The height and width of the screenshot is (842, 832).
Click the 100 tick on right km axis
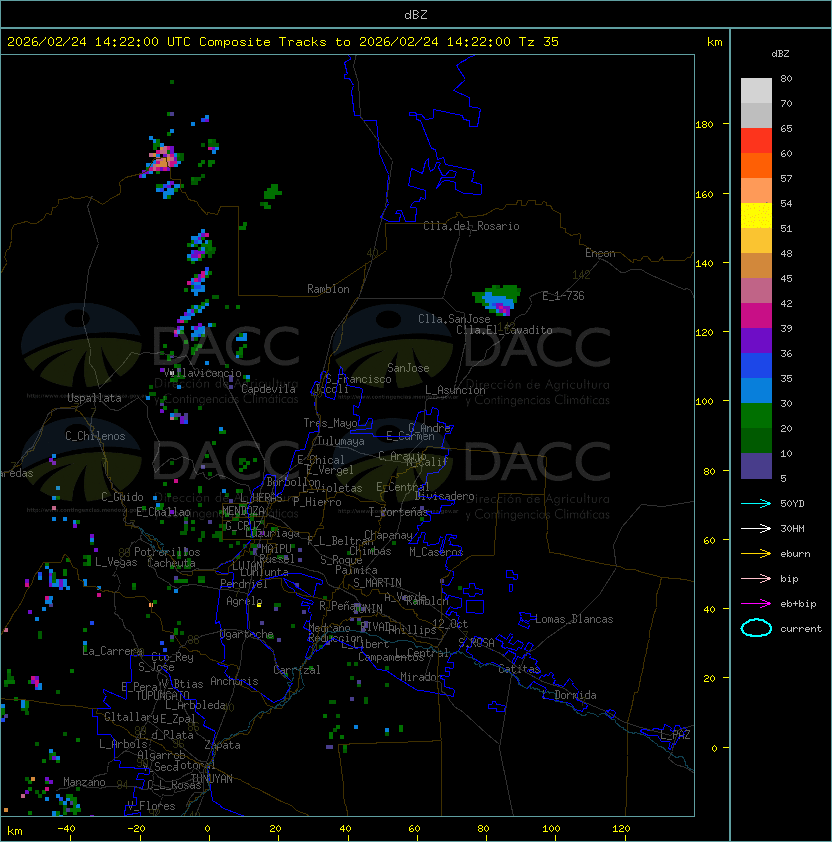[x=704, y=402]
